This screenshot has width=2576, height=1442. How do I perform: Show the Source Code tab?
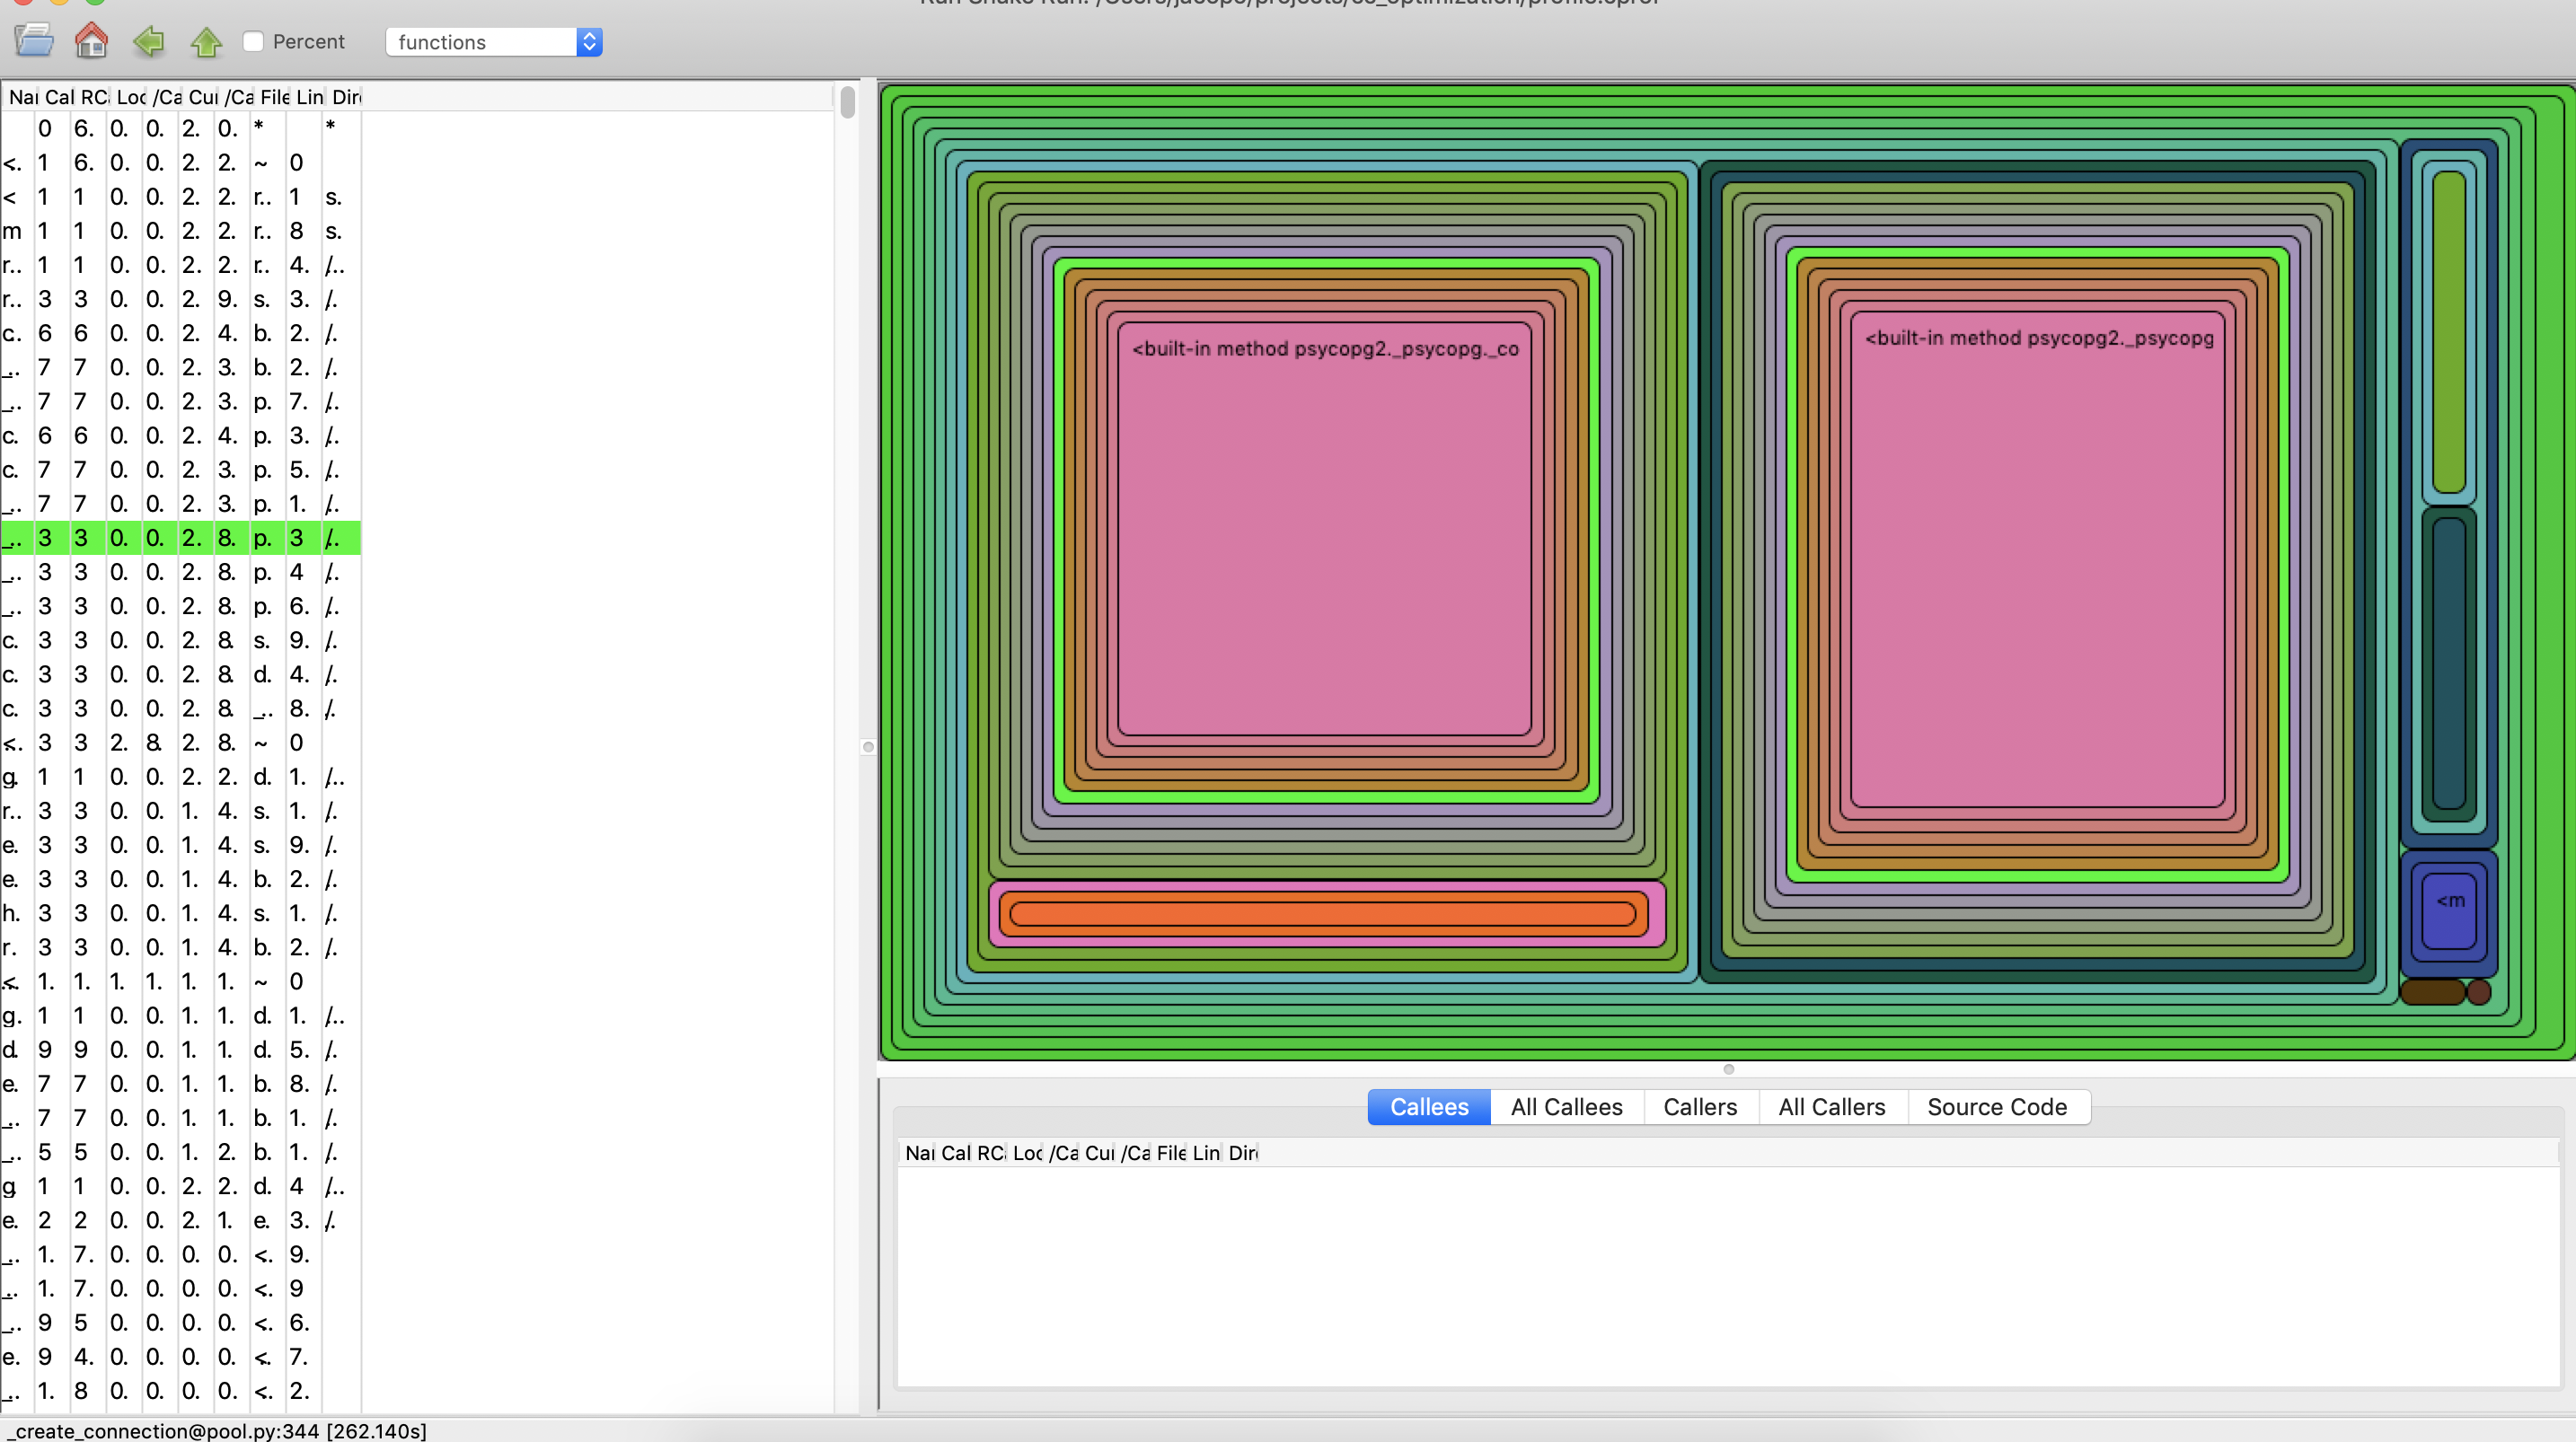(x=1996, y=1107)
